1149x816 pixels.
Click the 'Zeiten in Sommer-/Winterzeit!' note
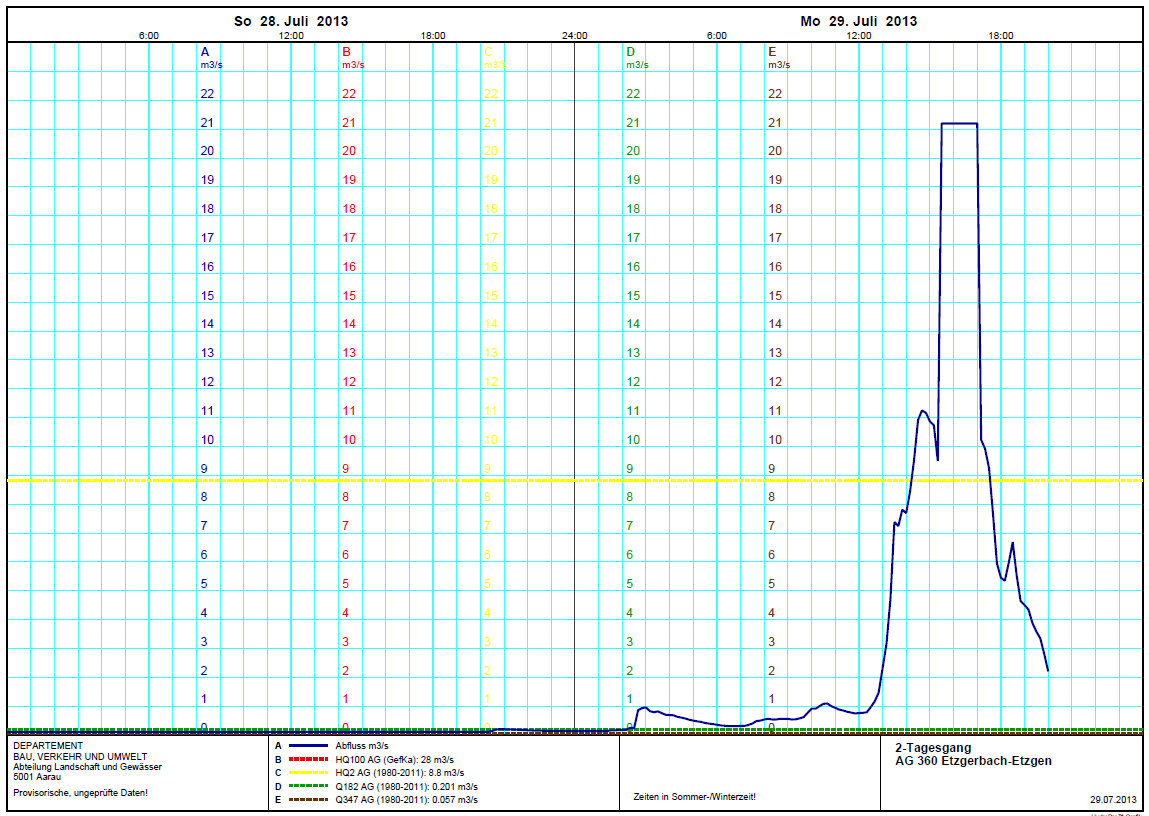point(695,797)
